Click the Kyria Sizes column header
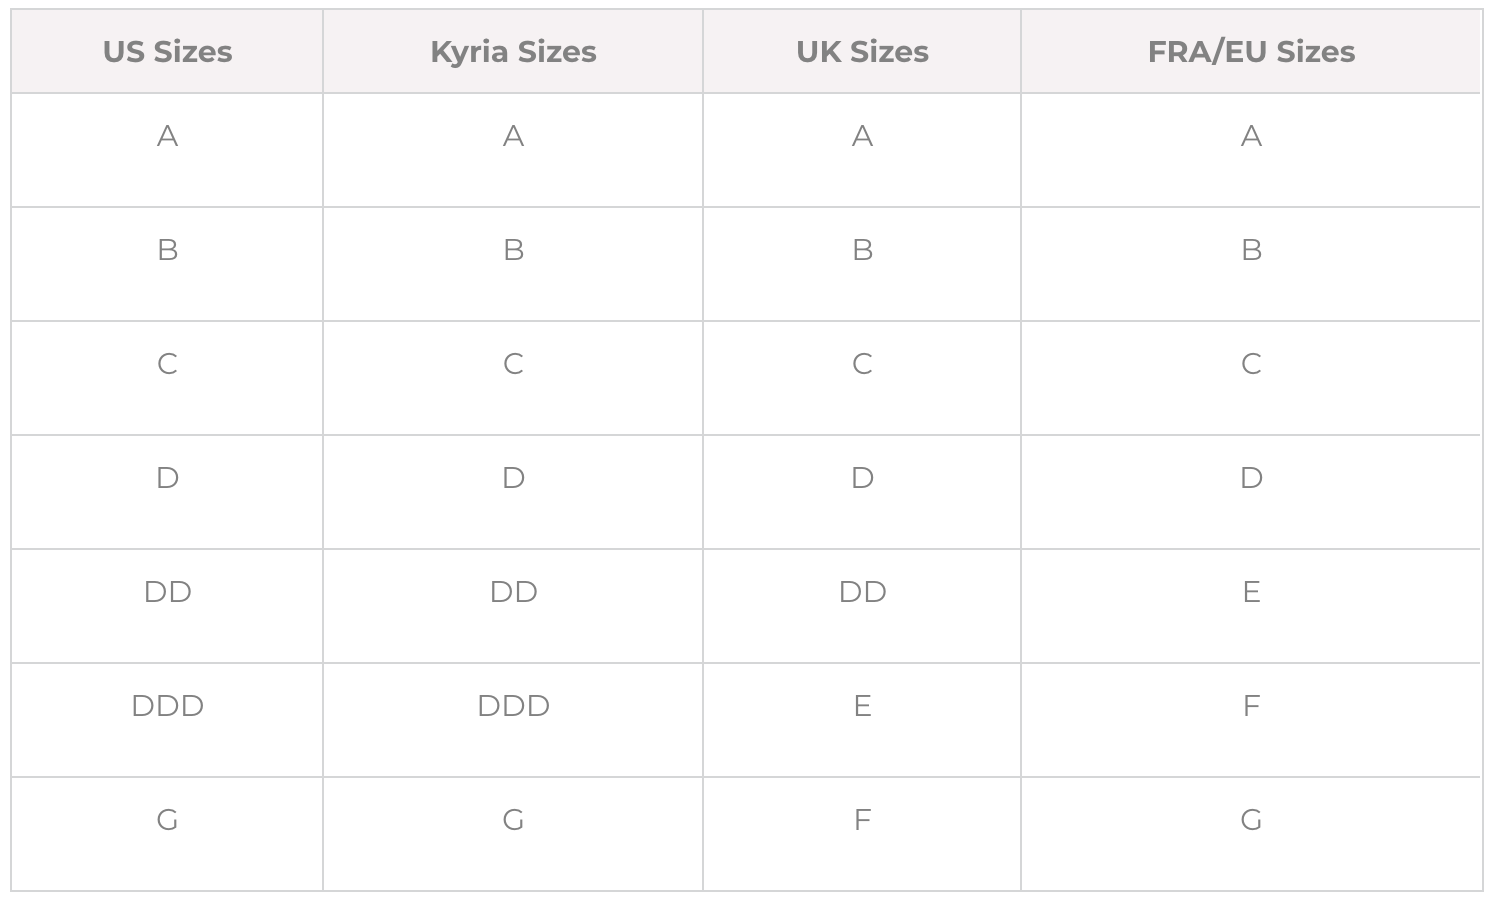This screenshot has height=902, width=1492. tap(513, 52)
